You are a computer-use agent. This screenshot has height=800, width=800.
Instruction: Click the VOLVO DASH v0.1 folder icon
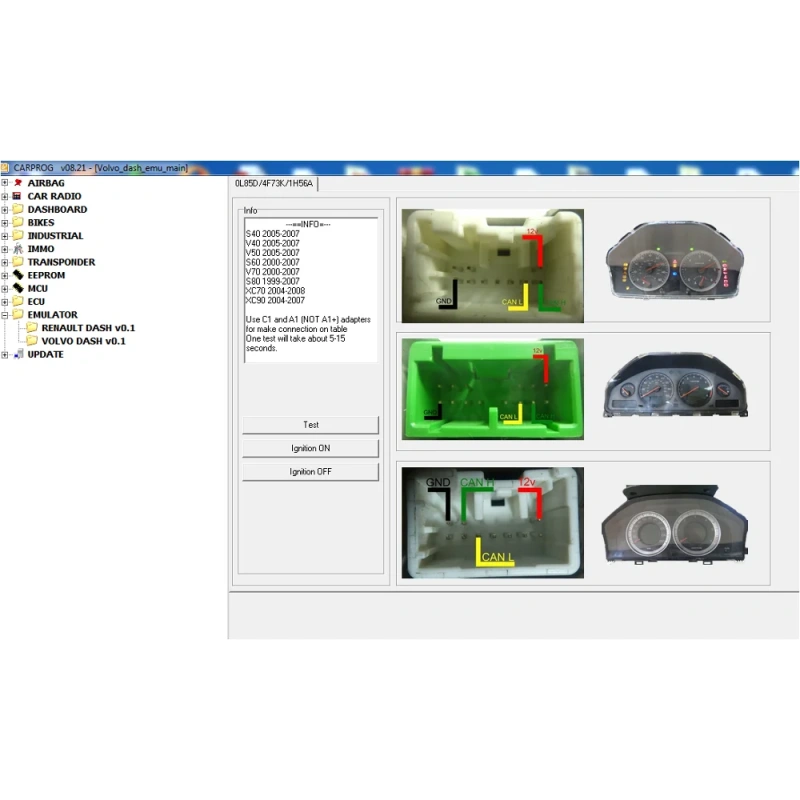[32, 341]
